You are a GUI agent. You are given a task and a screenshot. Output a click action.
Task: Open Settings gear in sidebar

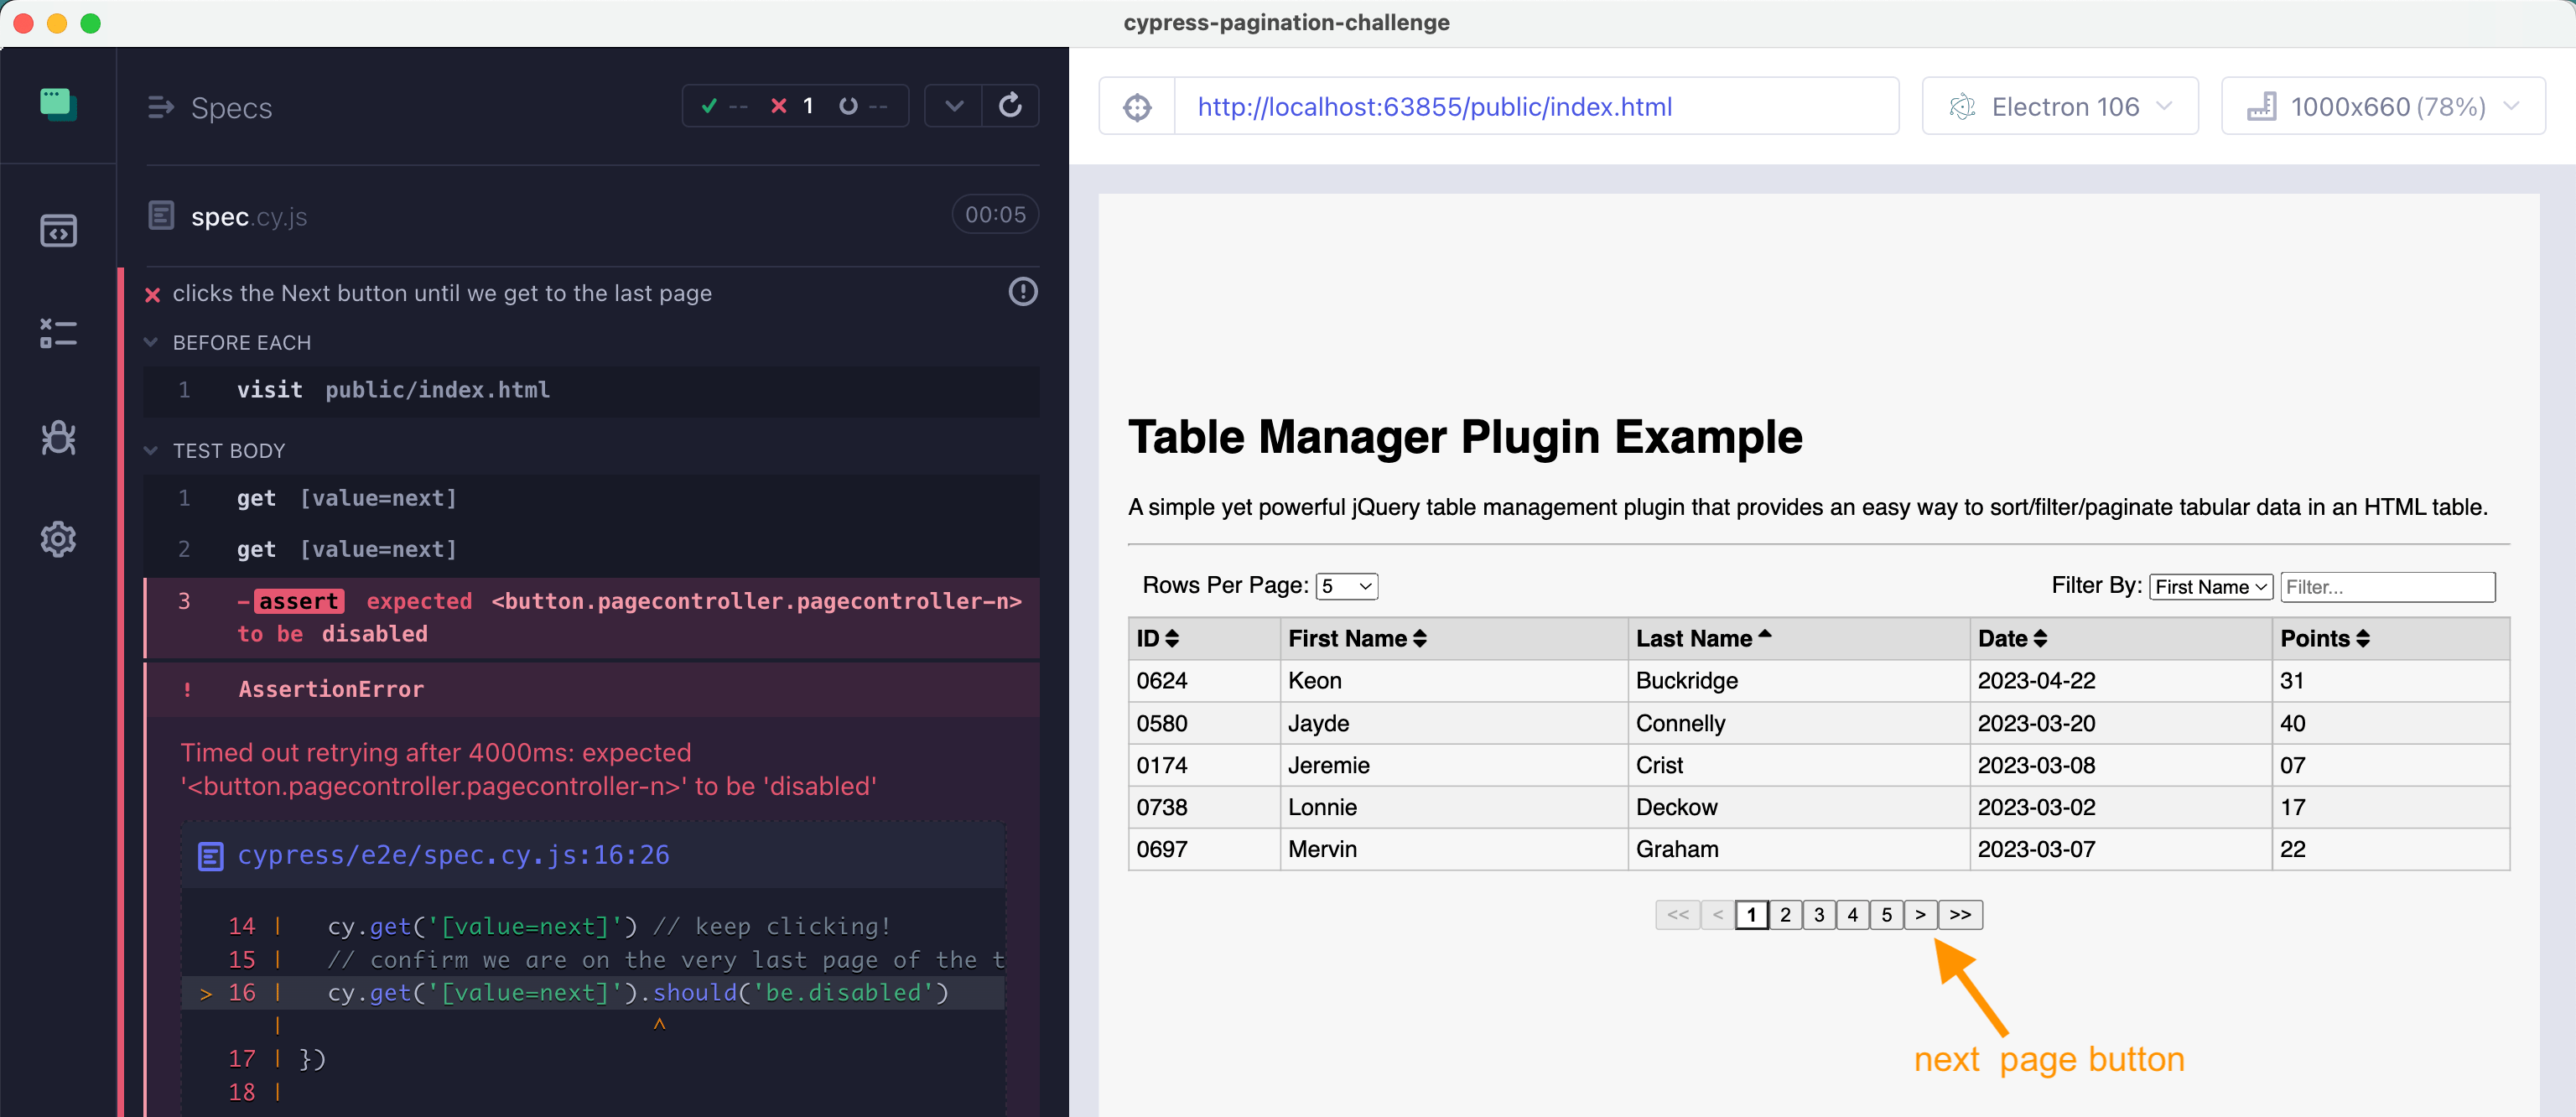click(x=58, y=539)
